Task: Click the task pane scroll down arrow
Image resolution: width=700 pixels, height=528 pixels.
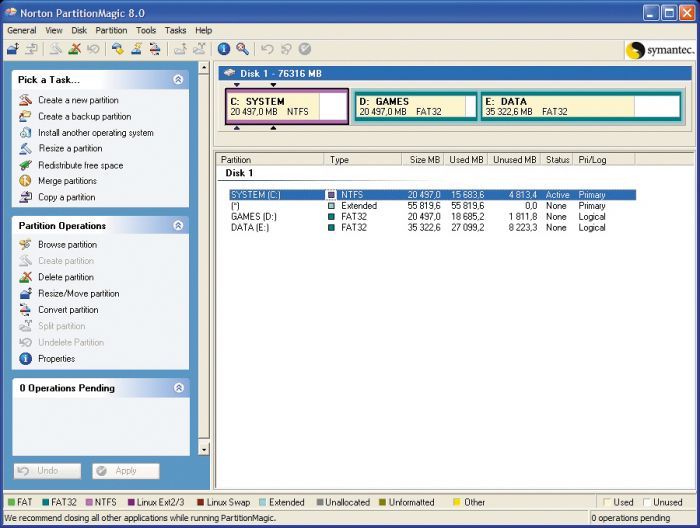Action: (204, 449)
